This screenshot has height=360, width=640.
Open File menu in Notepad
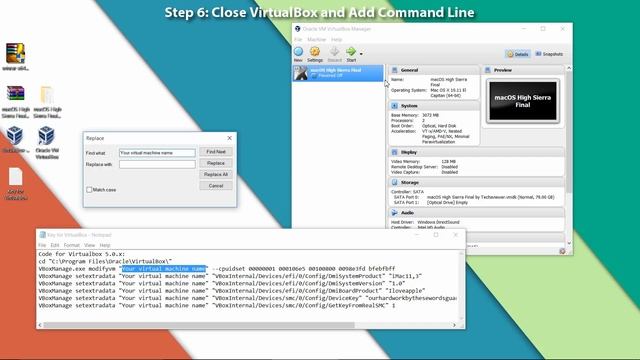[x=42, y=245]
